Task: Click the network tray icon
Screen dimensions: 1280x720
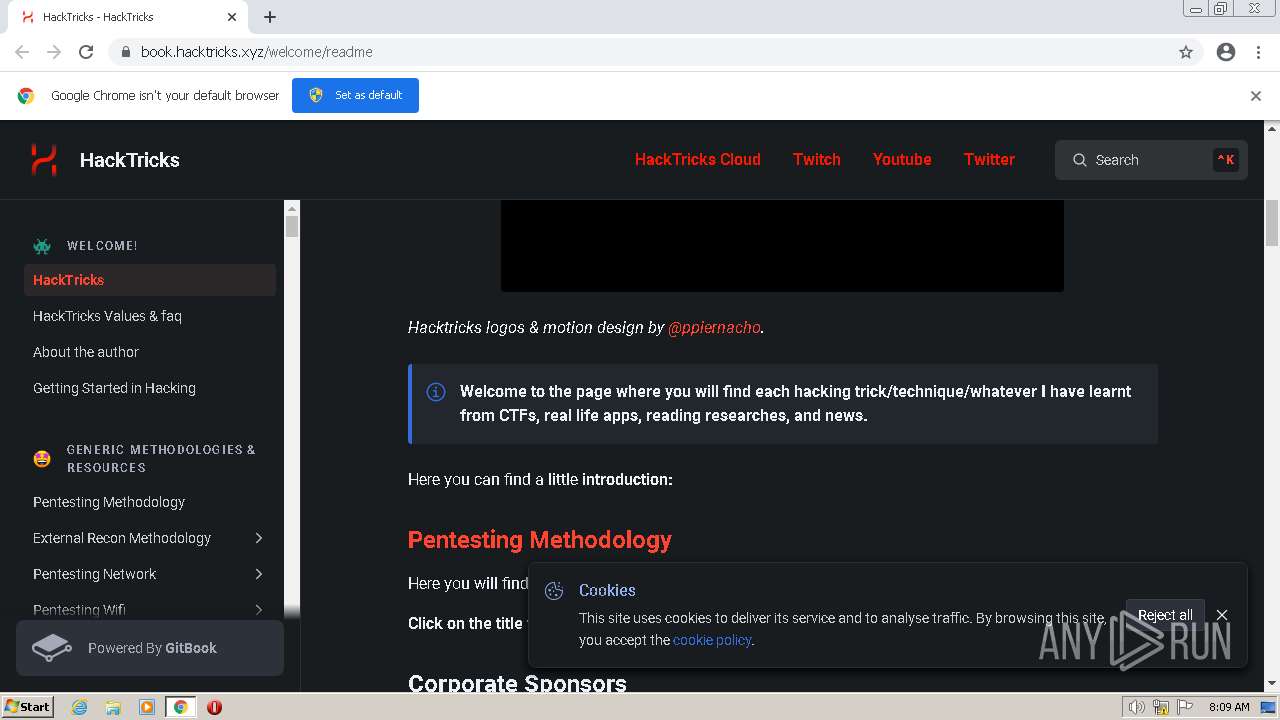Action: click(1161, 707)
